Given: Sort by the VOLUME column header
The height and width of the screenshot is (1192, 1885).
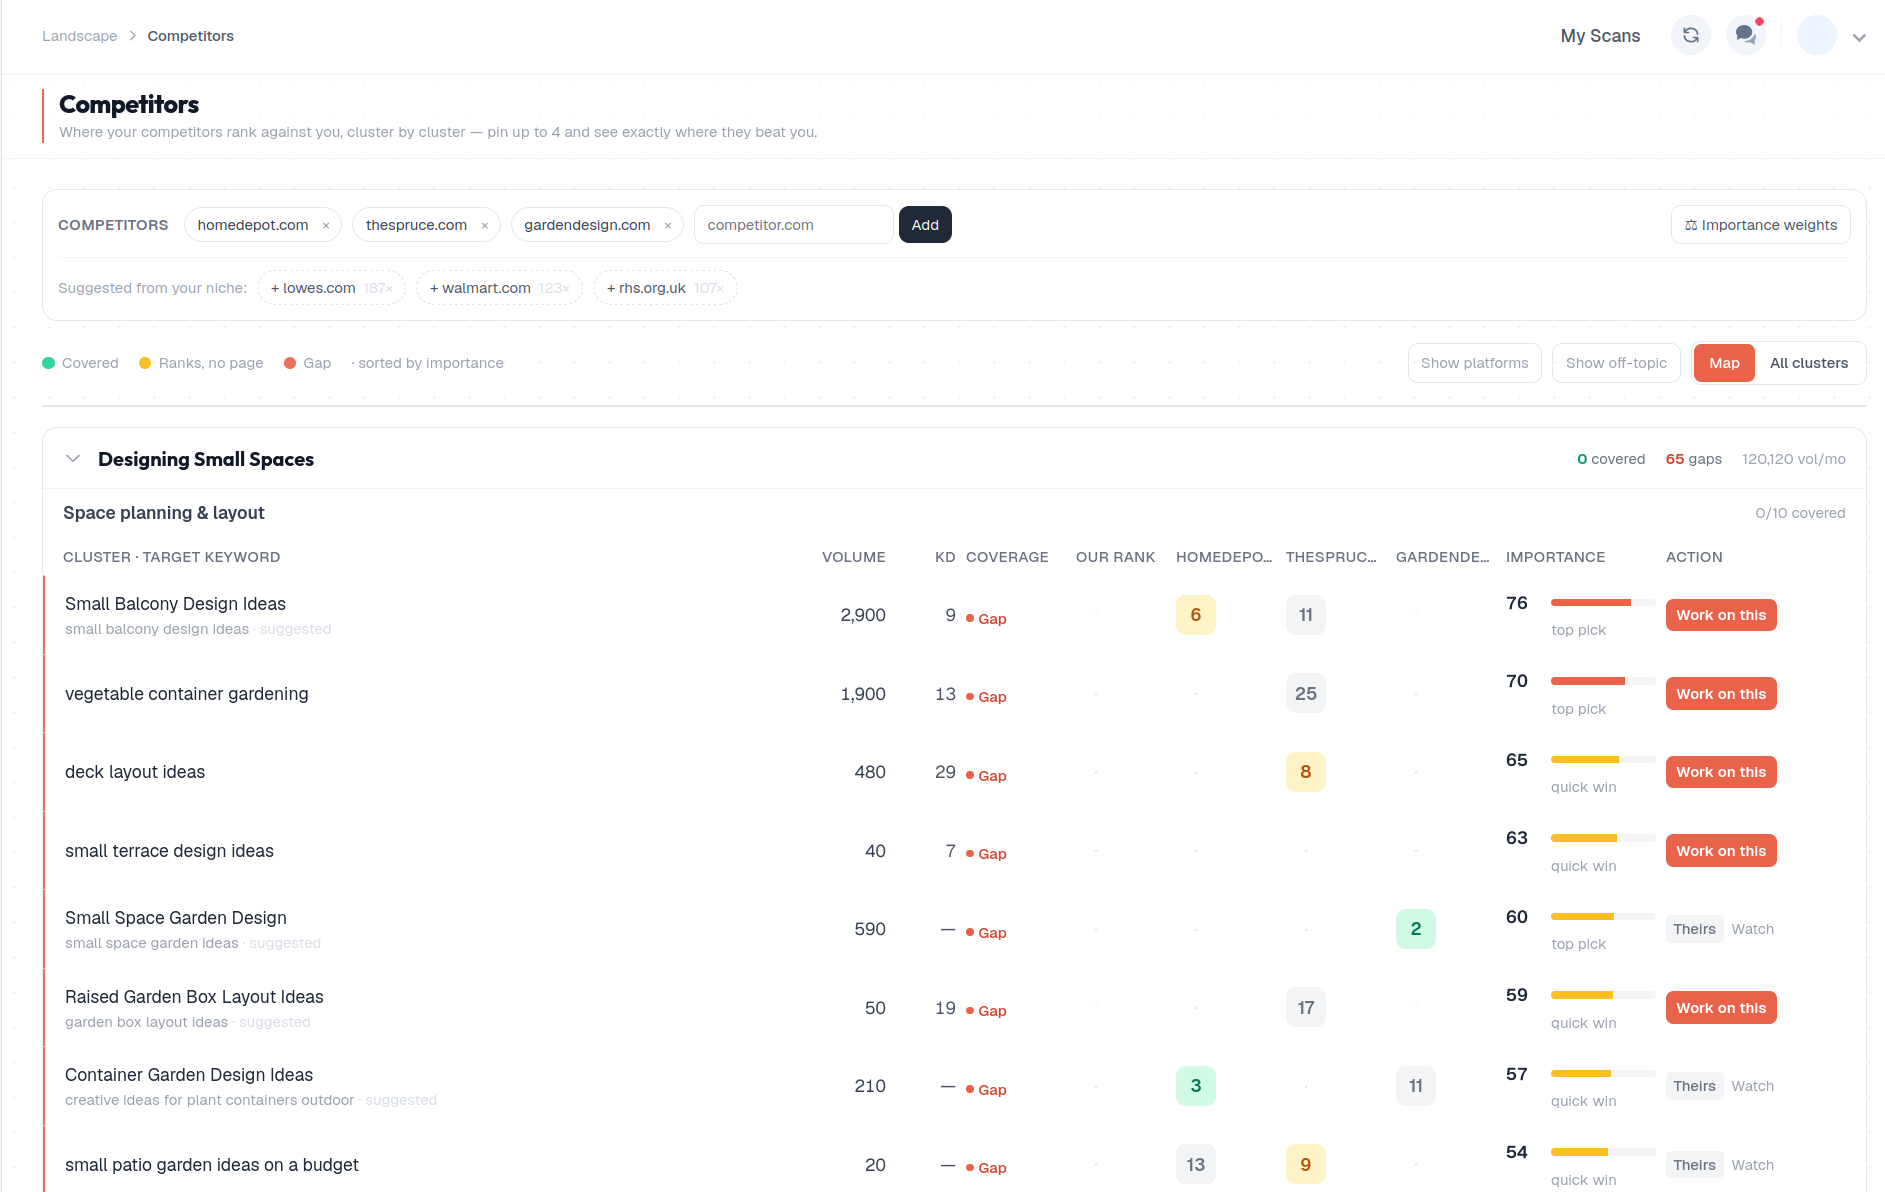Looking at the screenshot, I should coord(853,557).
